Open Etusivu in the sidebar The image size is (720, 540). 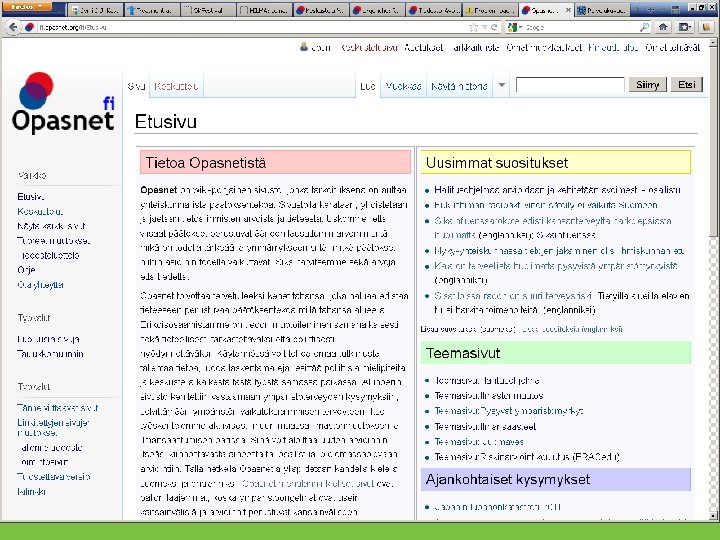(30, 197)
